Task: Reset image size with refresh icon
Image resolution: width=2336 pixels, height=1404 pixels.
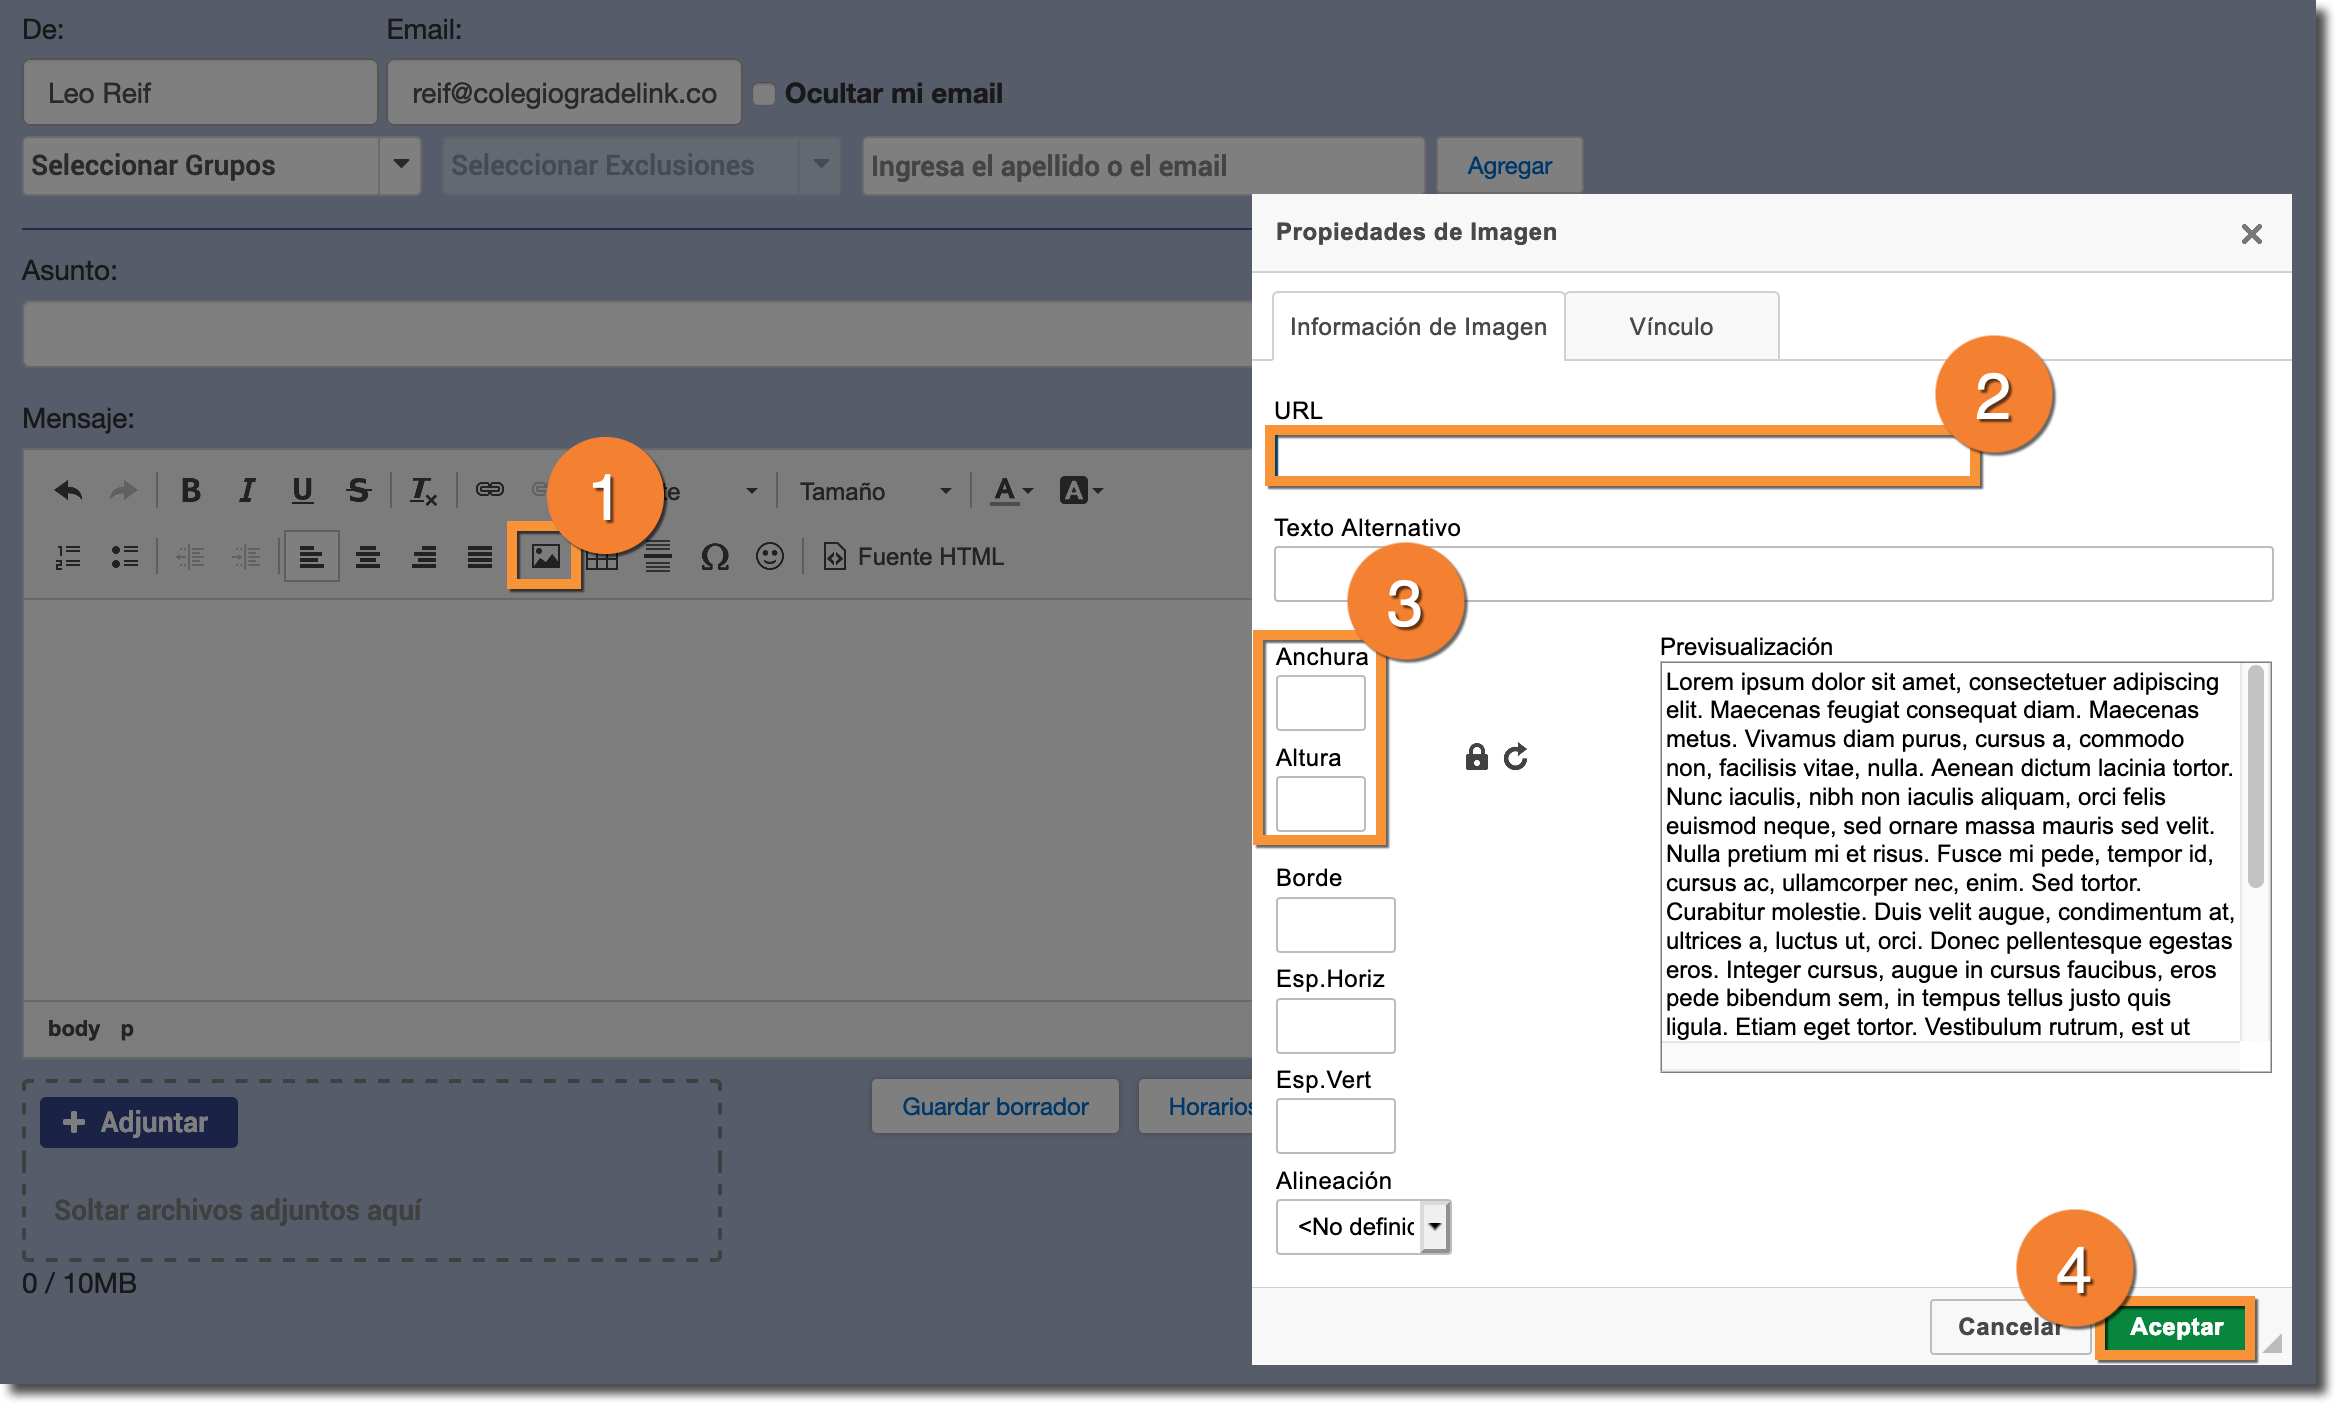Action: pos(1516,757)
